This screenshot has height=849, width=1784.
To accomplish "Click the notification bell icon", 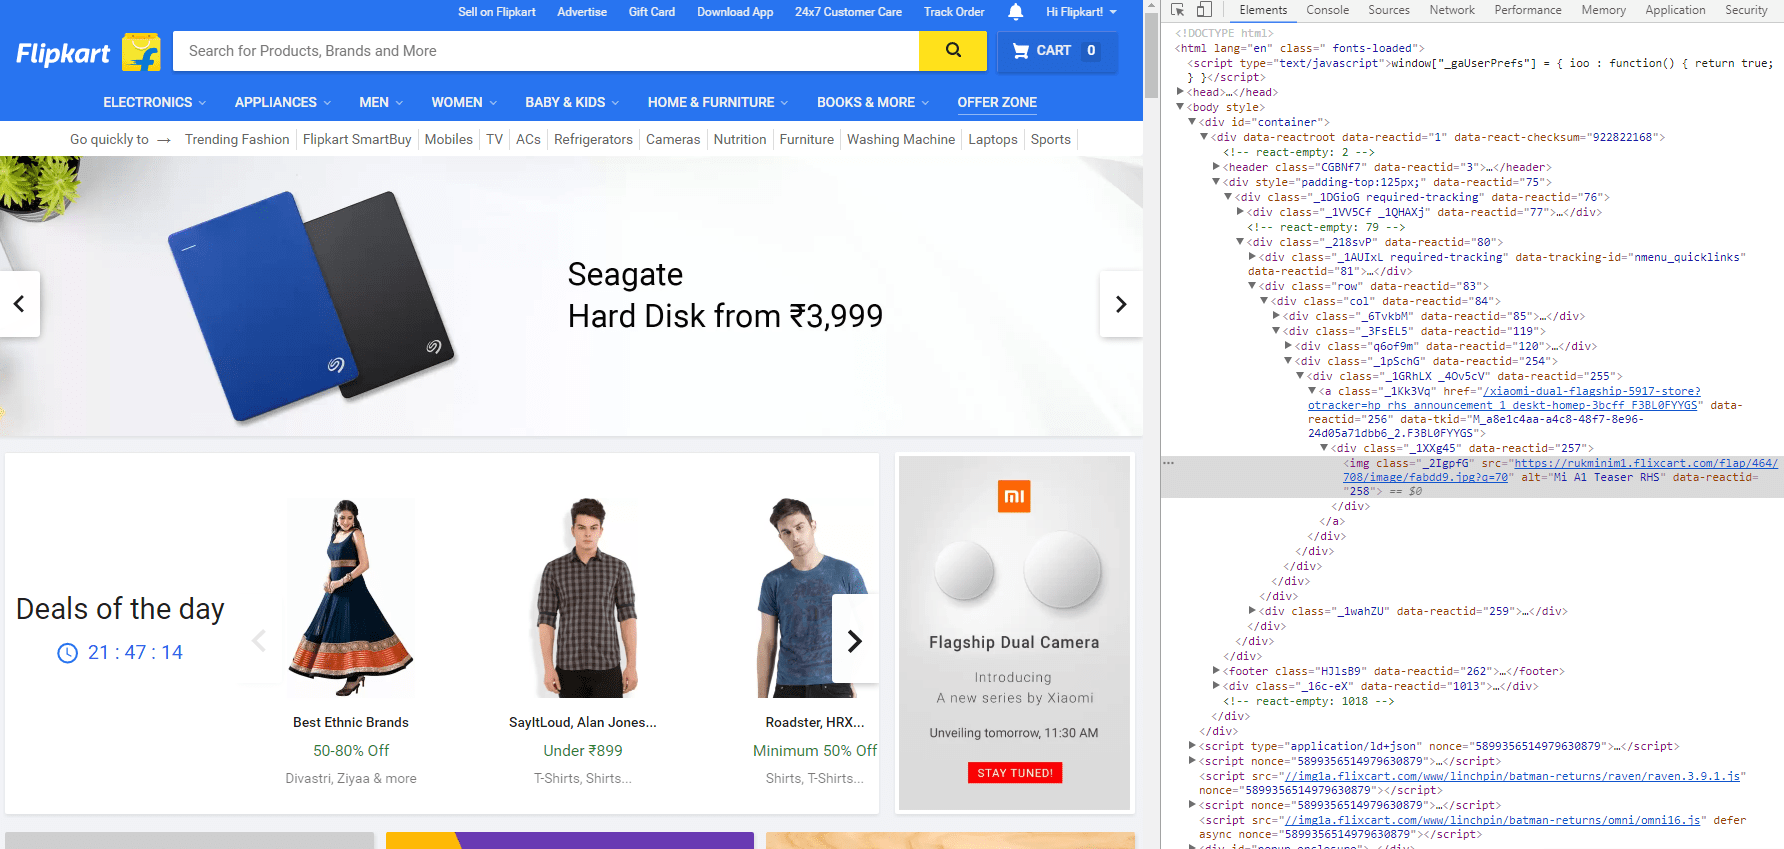I will (x=1015, y=12).
